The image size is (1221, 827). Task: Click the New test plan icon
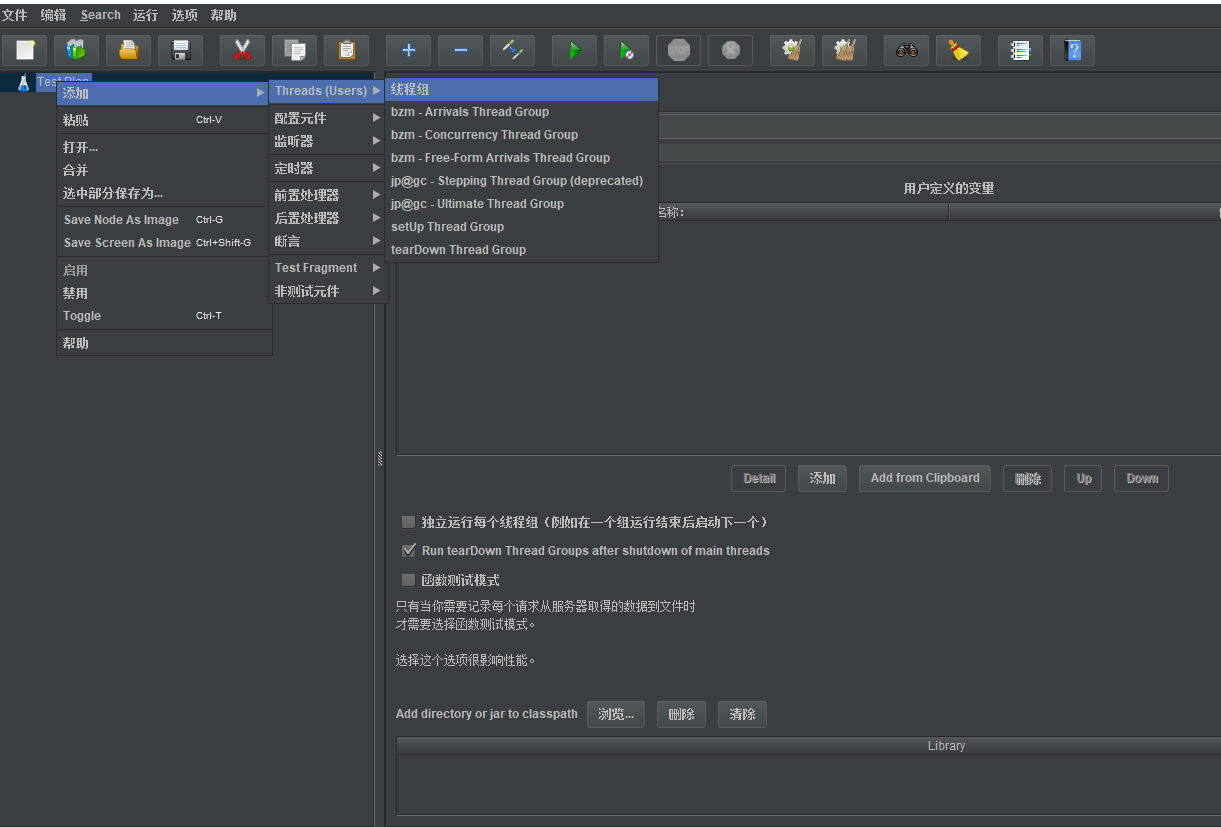[25, 50]
